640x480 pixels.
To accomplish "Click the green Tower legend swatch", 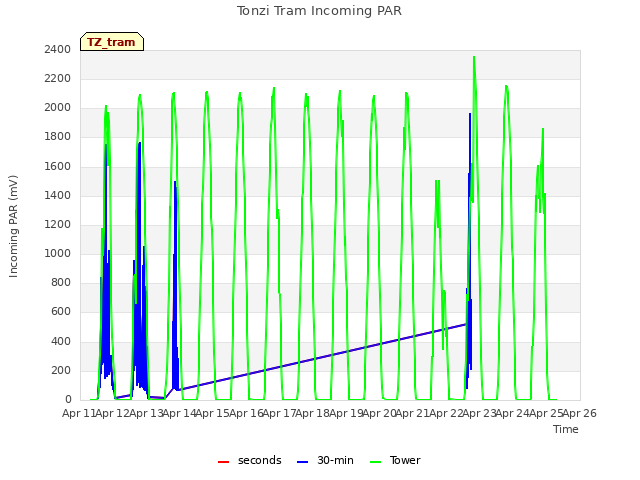I will pyautogui.click(x=375, y=462).
